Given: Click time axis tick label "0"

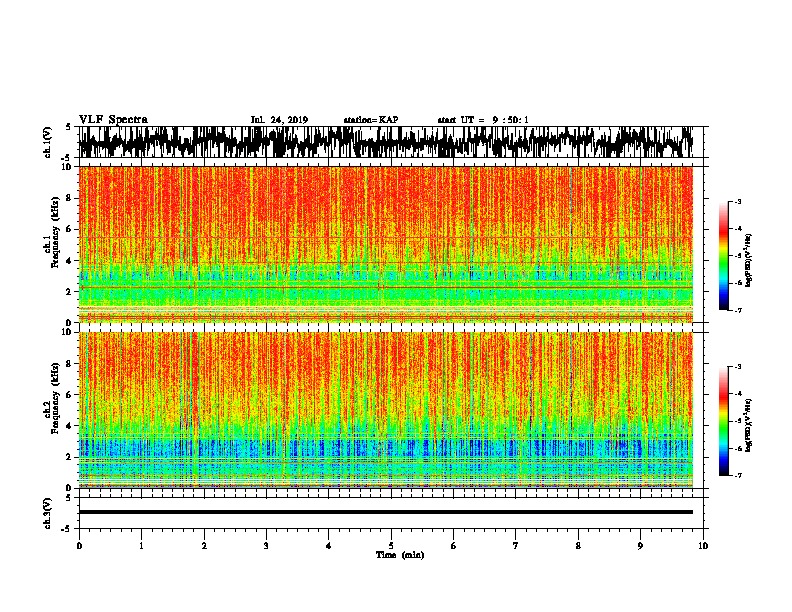Looking at the screenshot, I should click(79, 546).
